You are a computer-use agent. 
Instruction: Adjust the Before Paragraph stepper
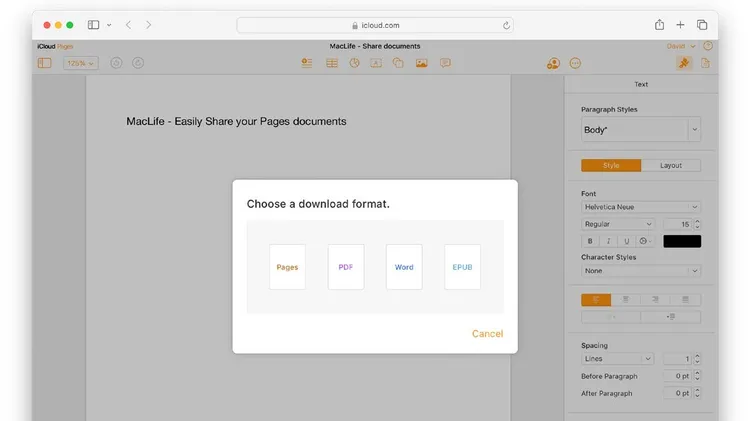(x=697, y=376)
